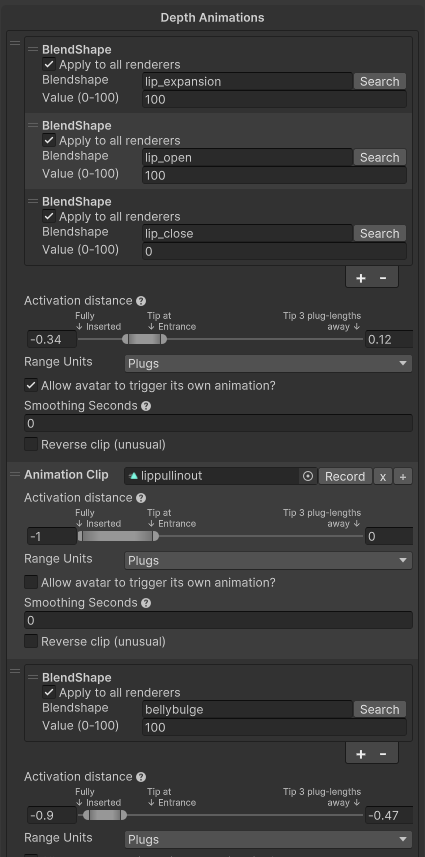Uncheck first Allow avatar to trigger its own animation
425x857 pixels.
pyautogui.click(x=31, y=385)
